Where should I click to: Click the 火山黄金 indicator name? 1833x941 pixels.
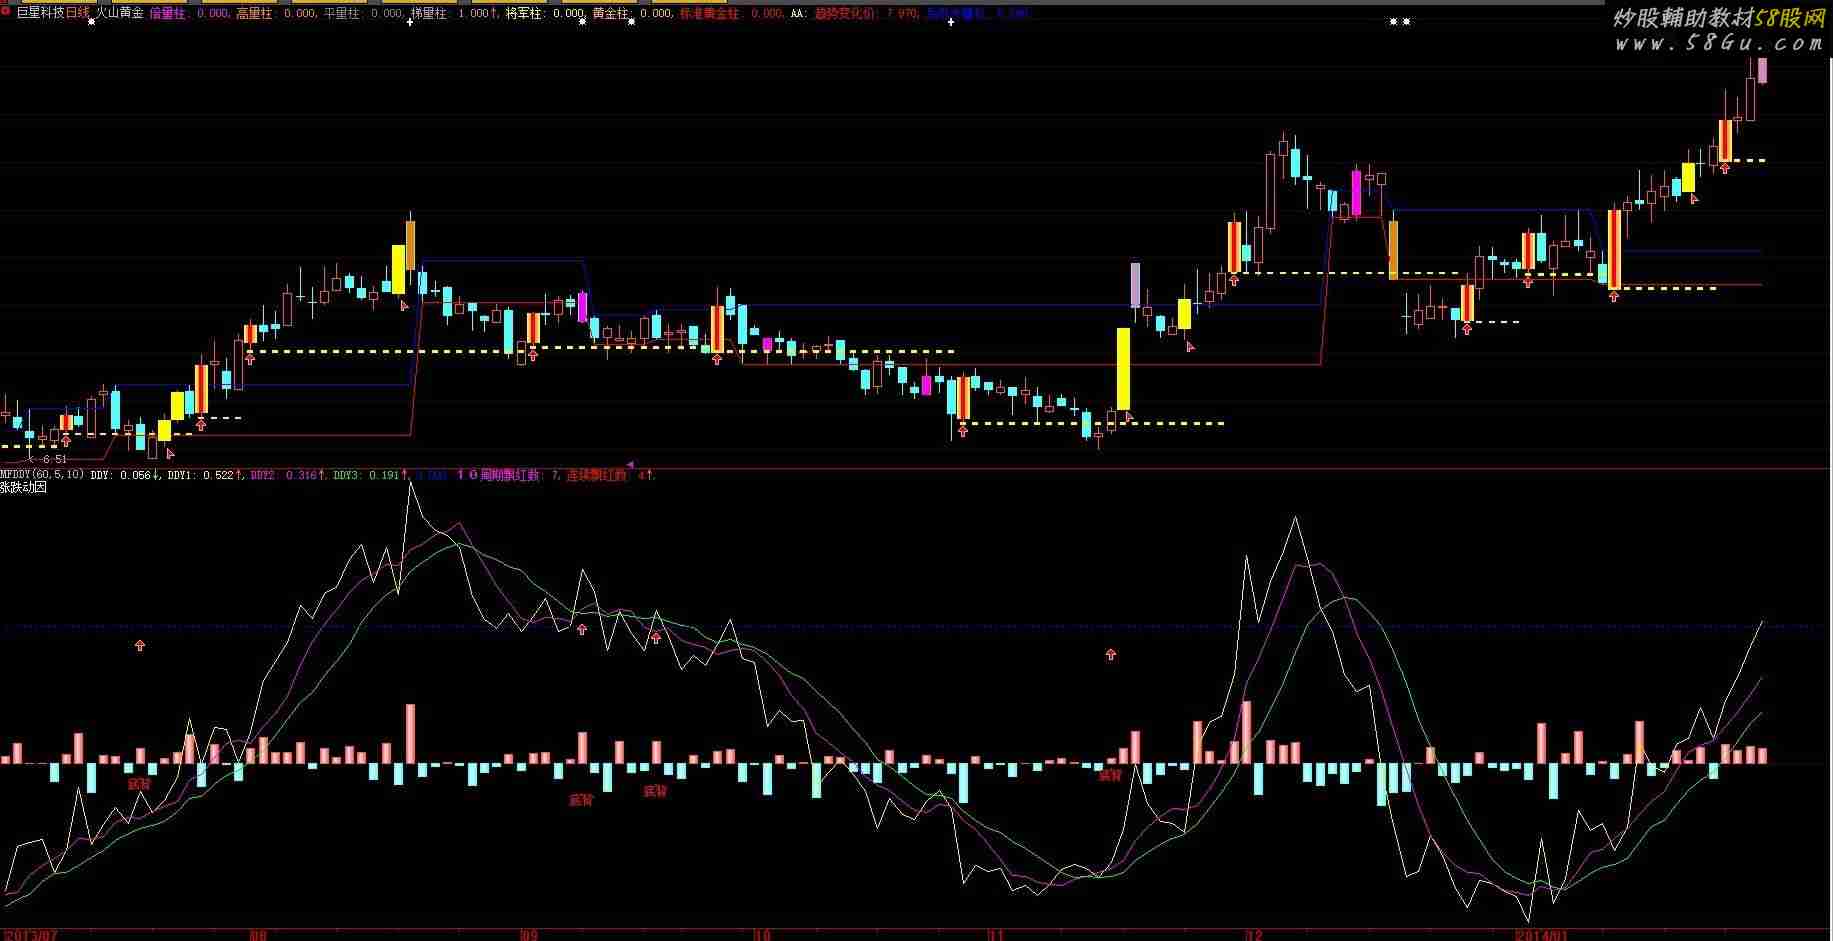pos(119,13)
